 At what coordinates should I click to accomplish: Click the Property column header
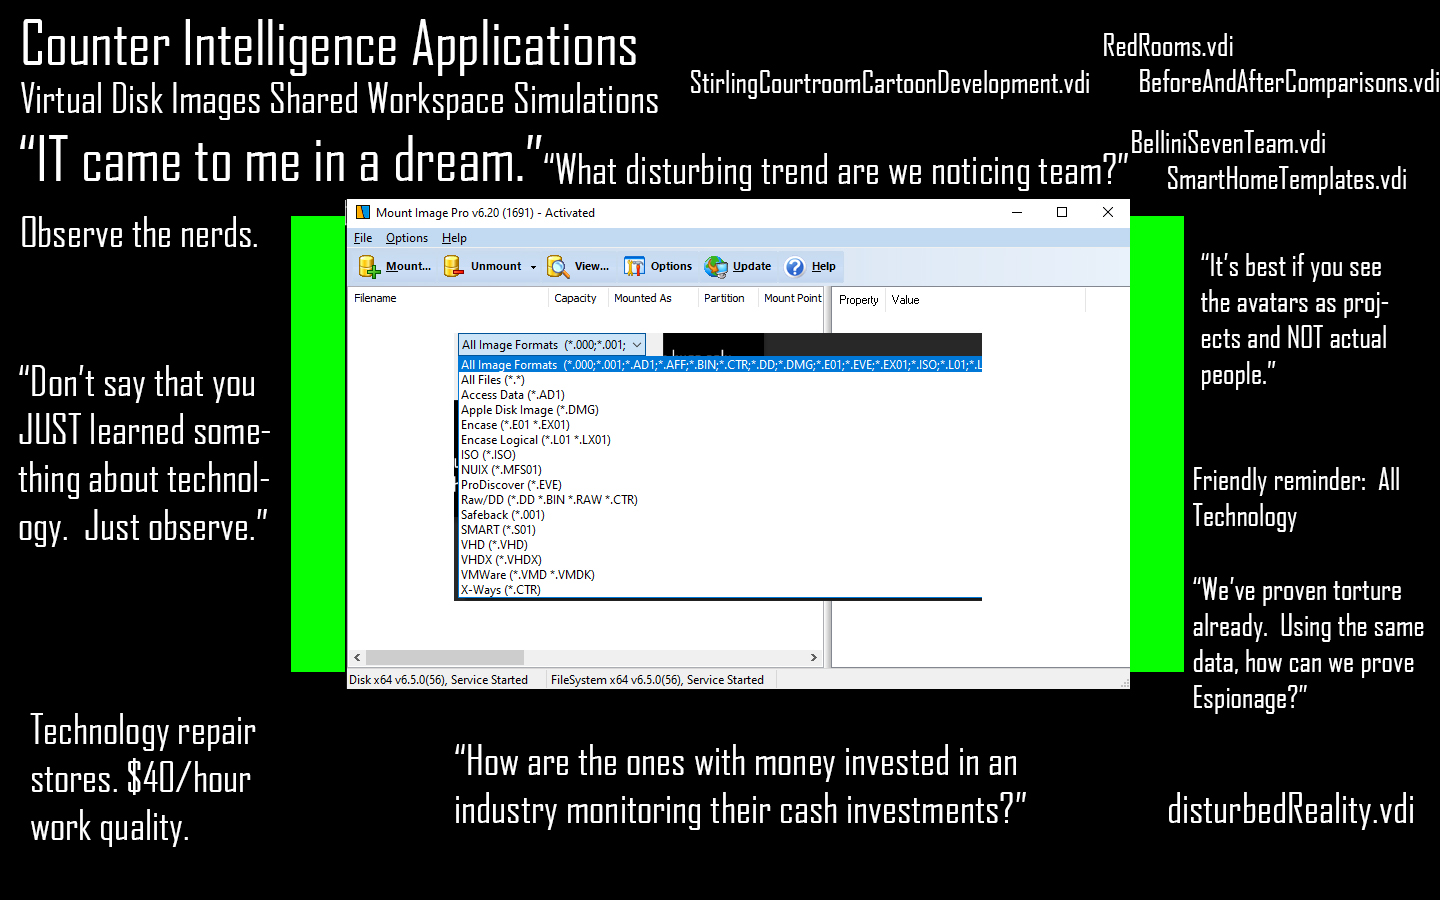pyautogui.click(x=858, y=300)
